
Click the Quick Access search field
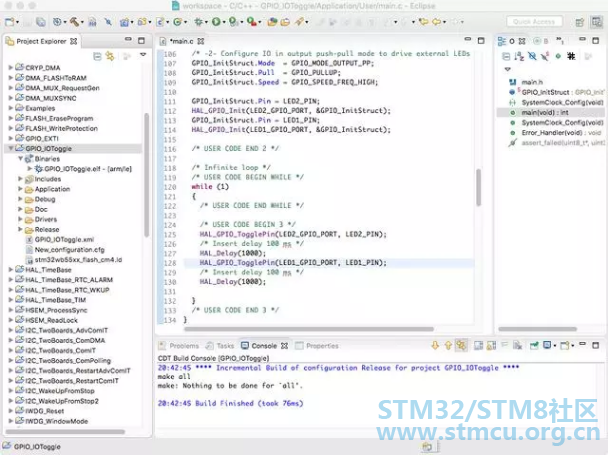click(x=534, y=22)
